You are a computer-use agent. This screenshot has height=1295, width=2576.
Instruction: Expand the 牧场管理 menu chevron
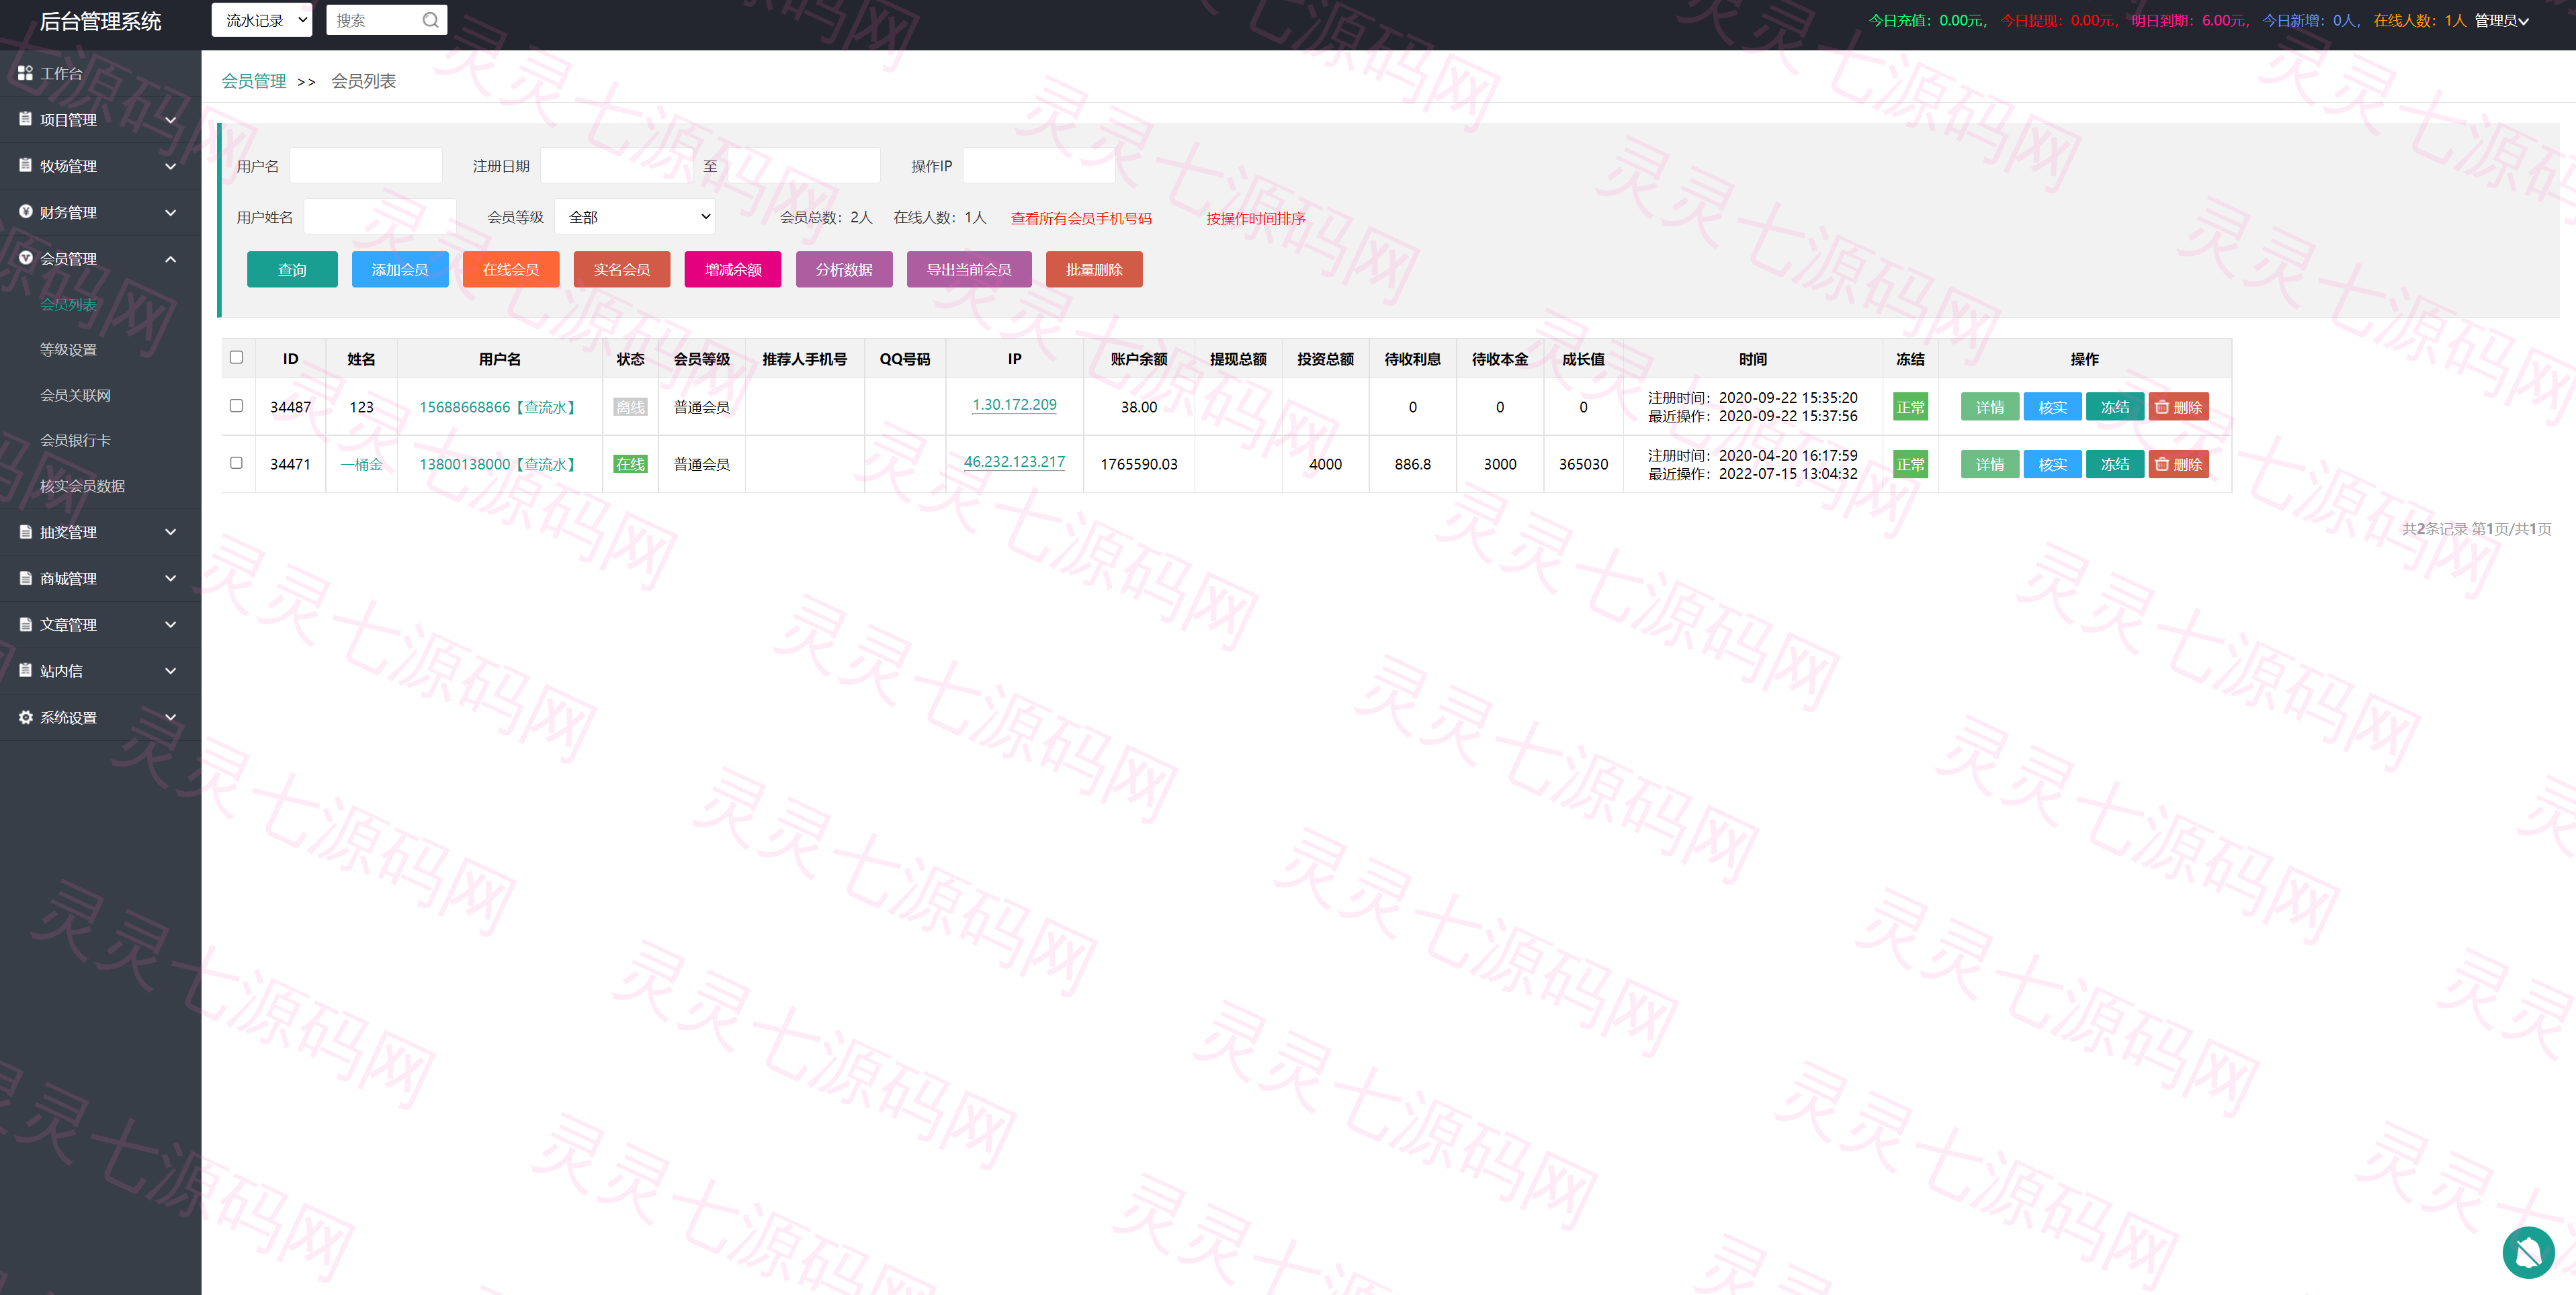[x=170, y=166]
